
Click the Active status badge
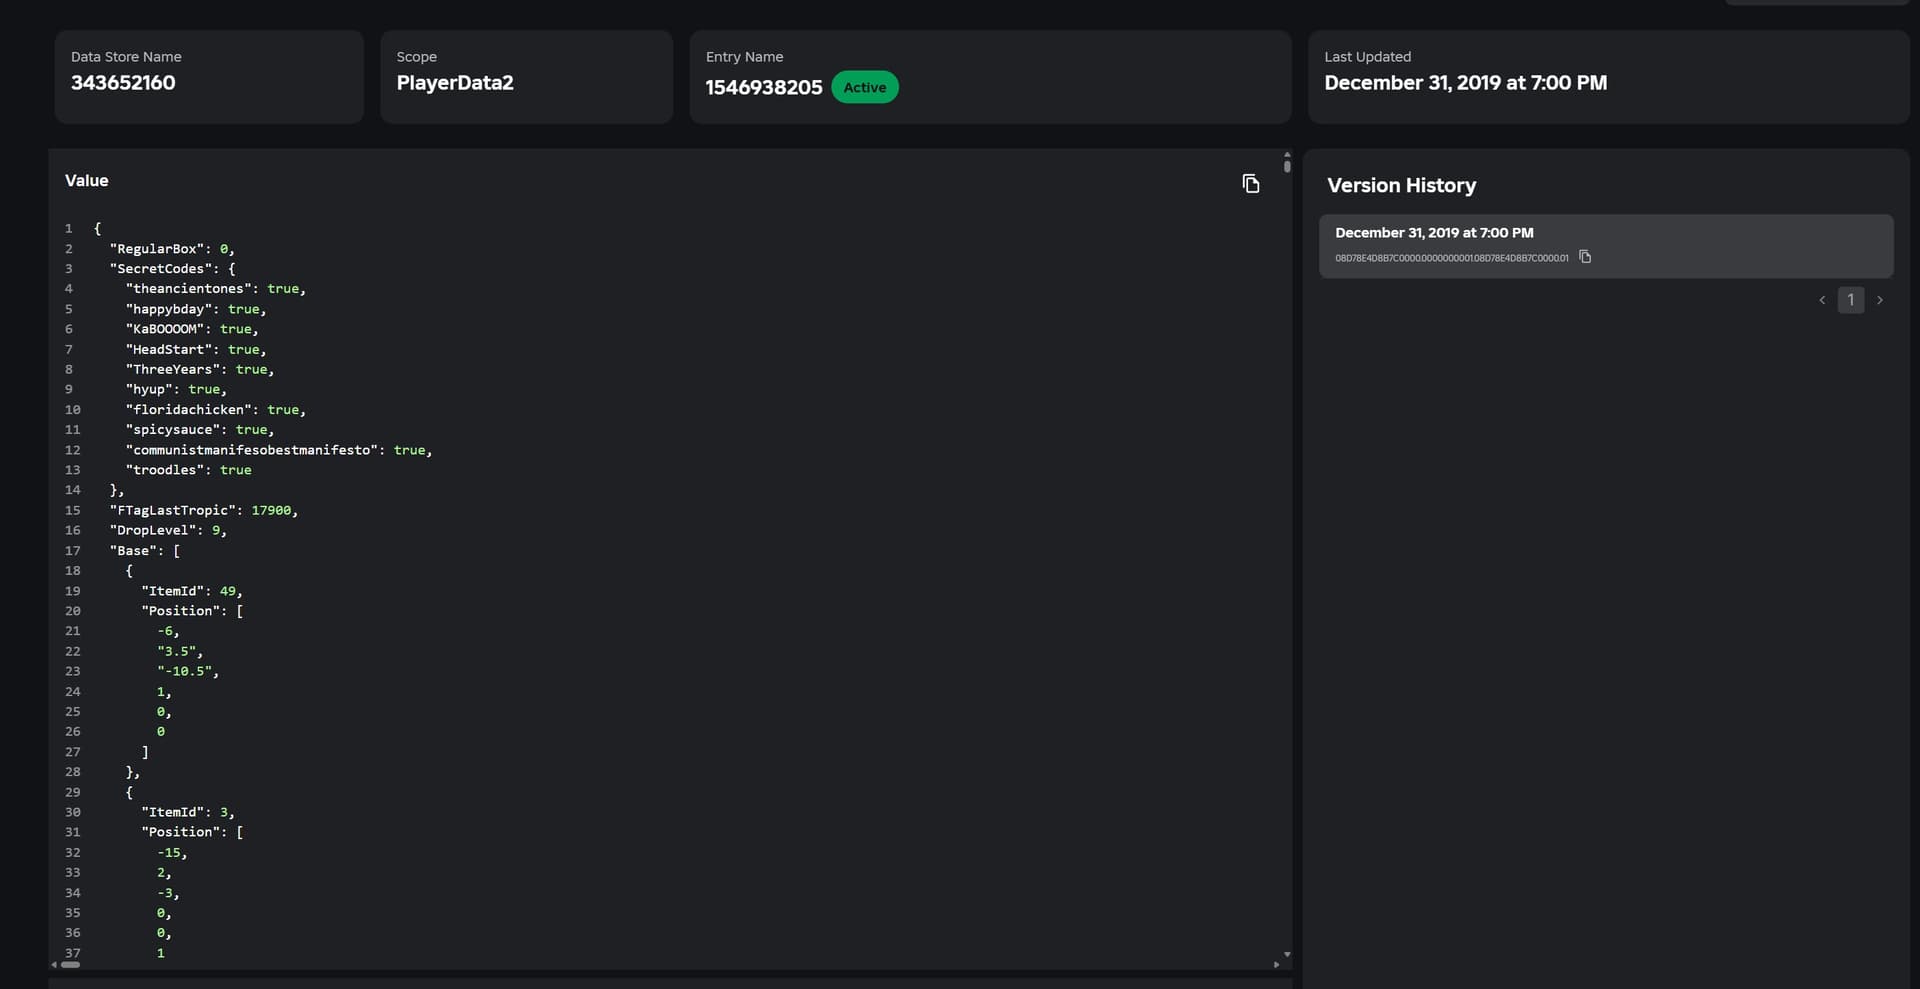point(865,87)
